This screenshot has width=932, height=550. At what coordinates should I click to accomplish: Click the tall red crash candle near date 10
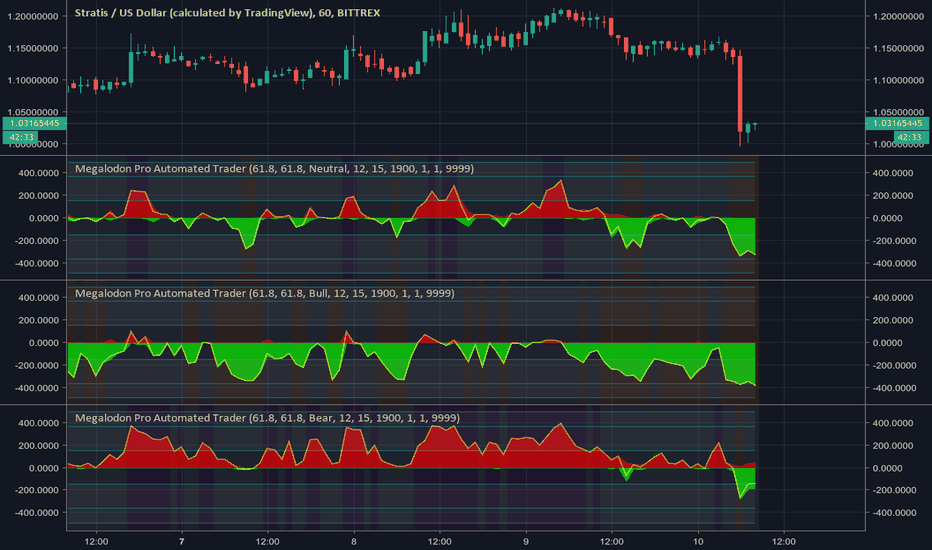click(x=740, y=94)
